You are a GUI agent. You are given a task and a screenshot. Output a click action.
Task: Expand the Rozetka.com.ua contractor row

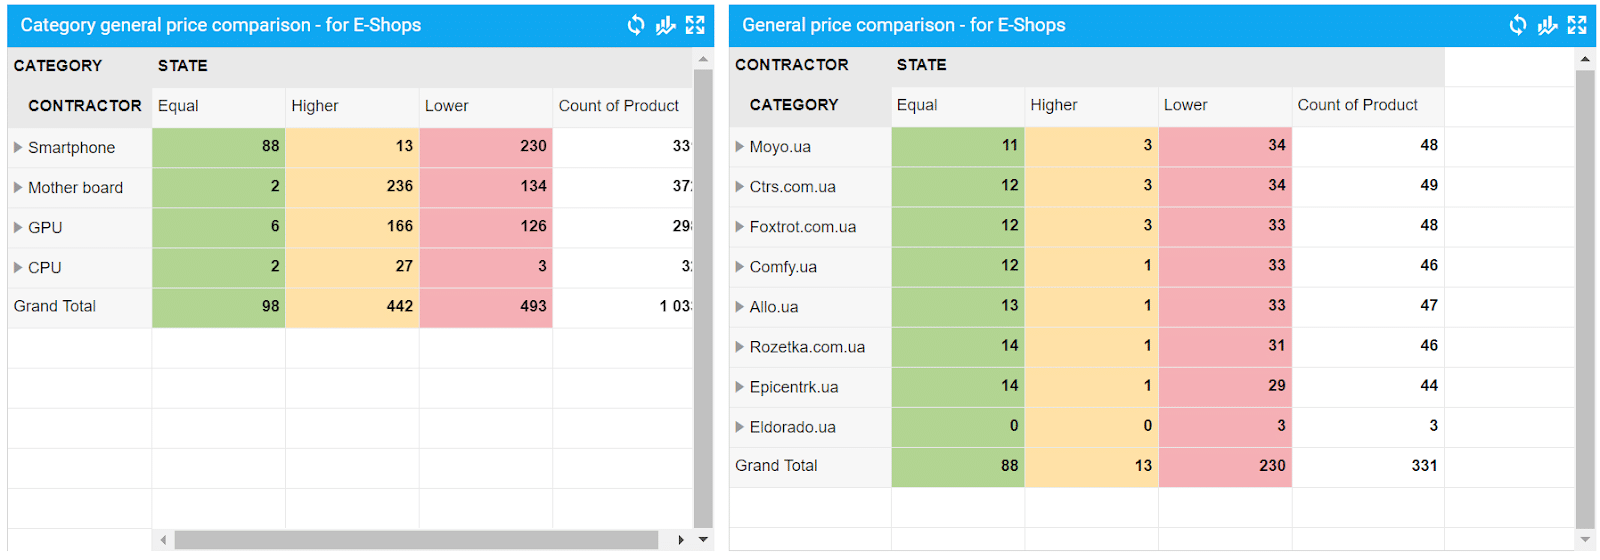pyautogui.click(x=740, y=346)
